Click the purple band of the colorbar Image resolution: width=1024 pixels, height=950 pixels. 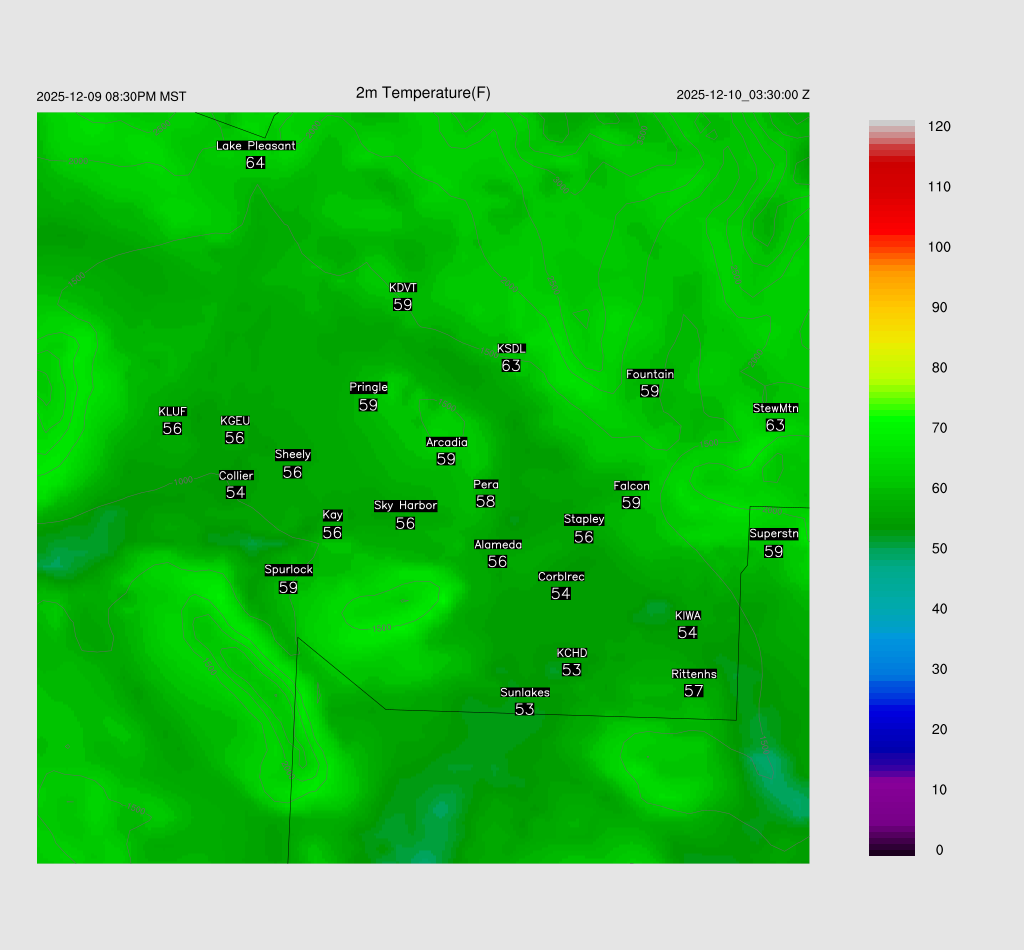click(x=891, y=800)
